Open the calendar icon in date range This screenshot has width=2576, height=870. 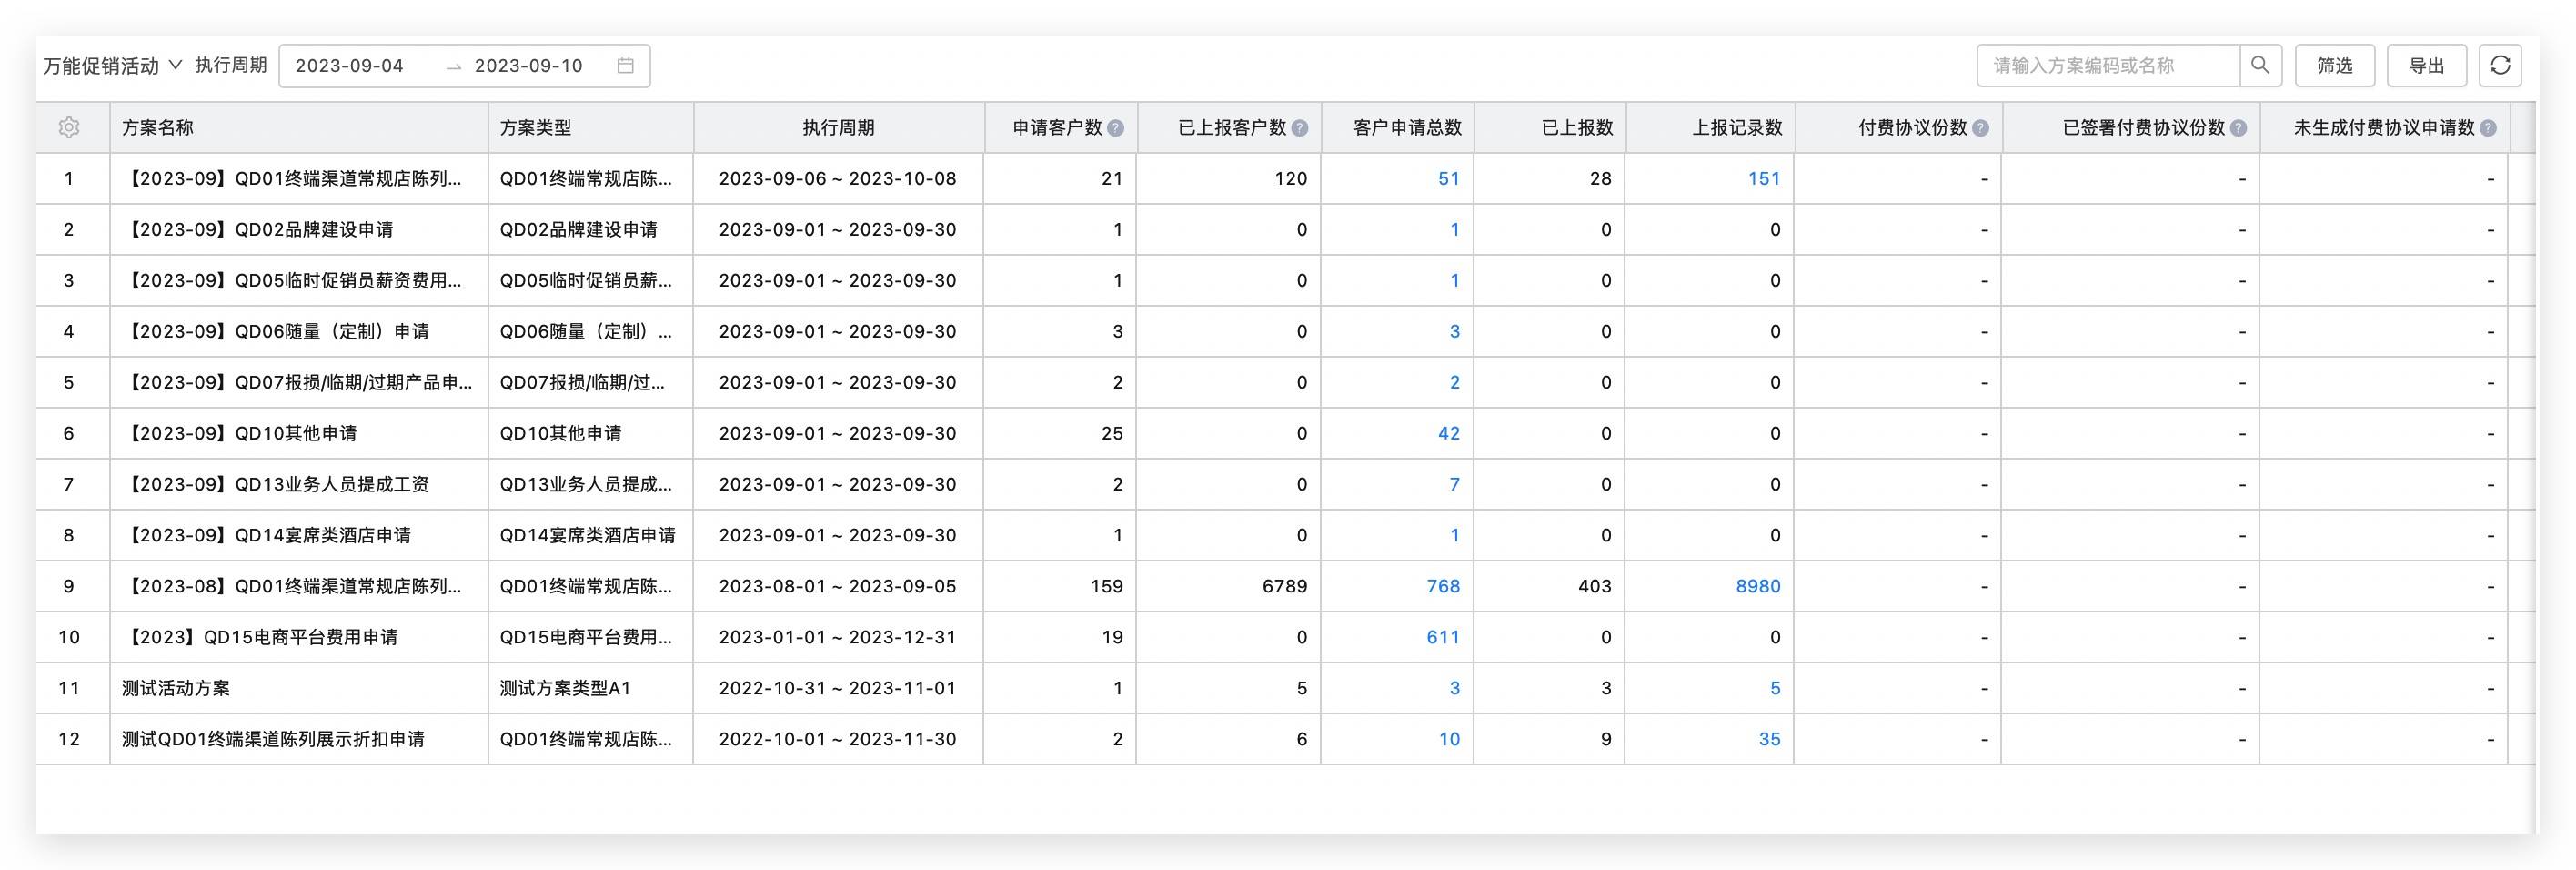click(626, 65)
